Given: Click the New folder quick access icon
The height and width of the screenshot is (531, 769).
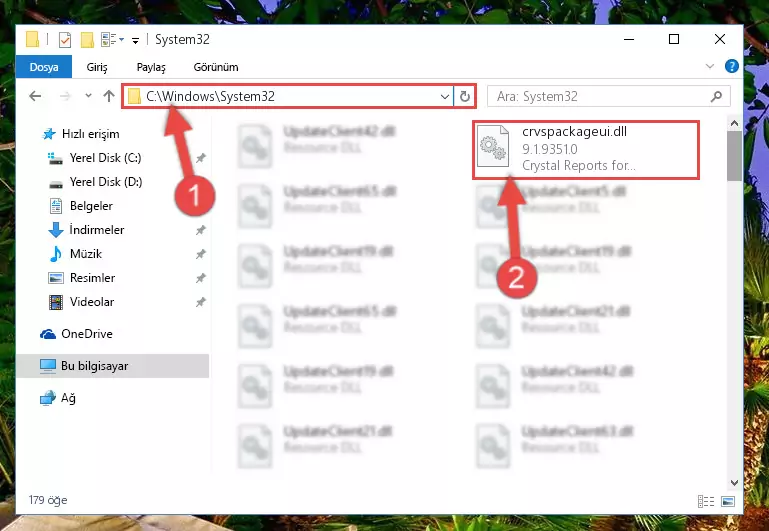Looking at the screenshot, I should 87,40.
